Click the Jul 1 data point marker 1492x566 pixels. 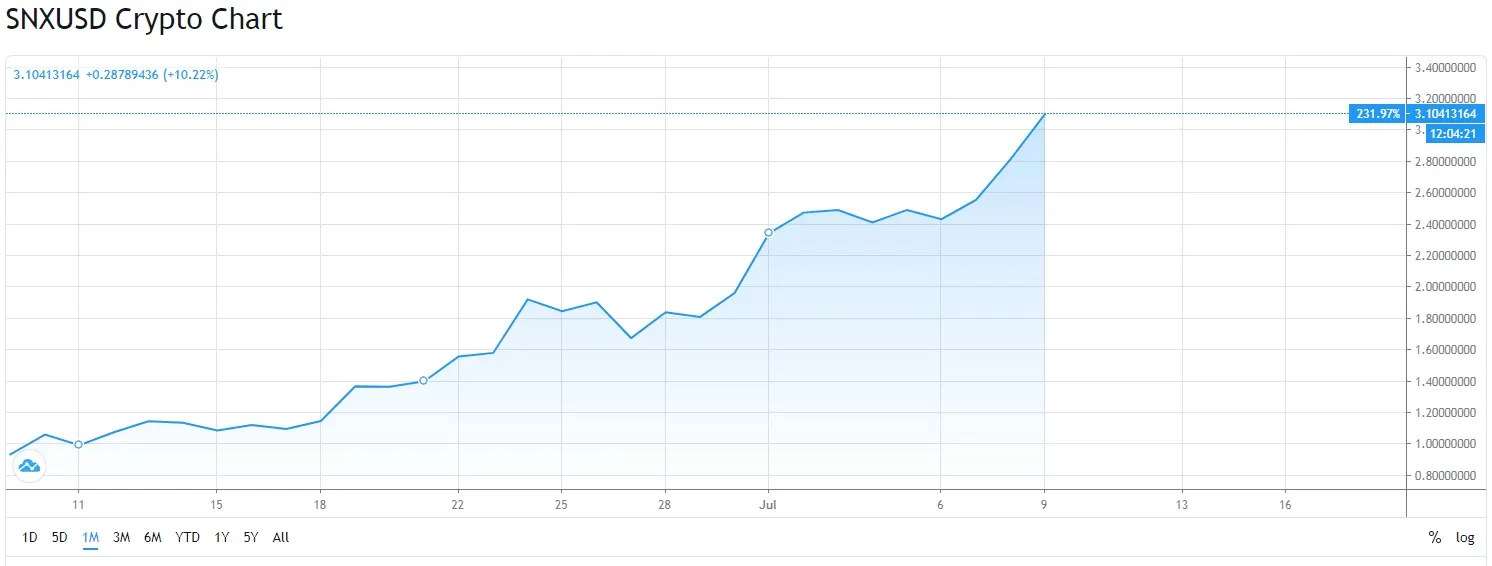[x=768, y=233]
